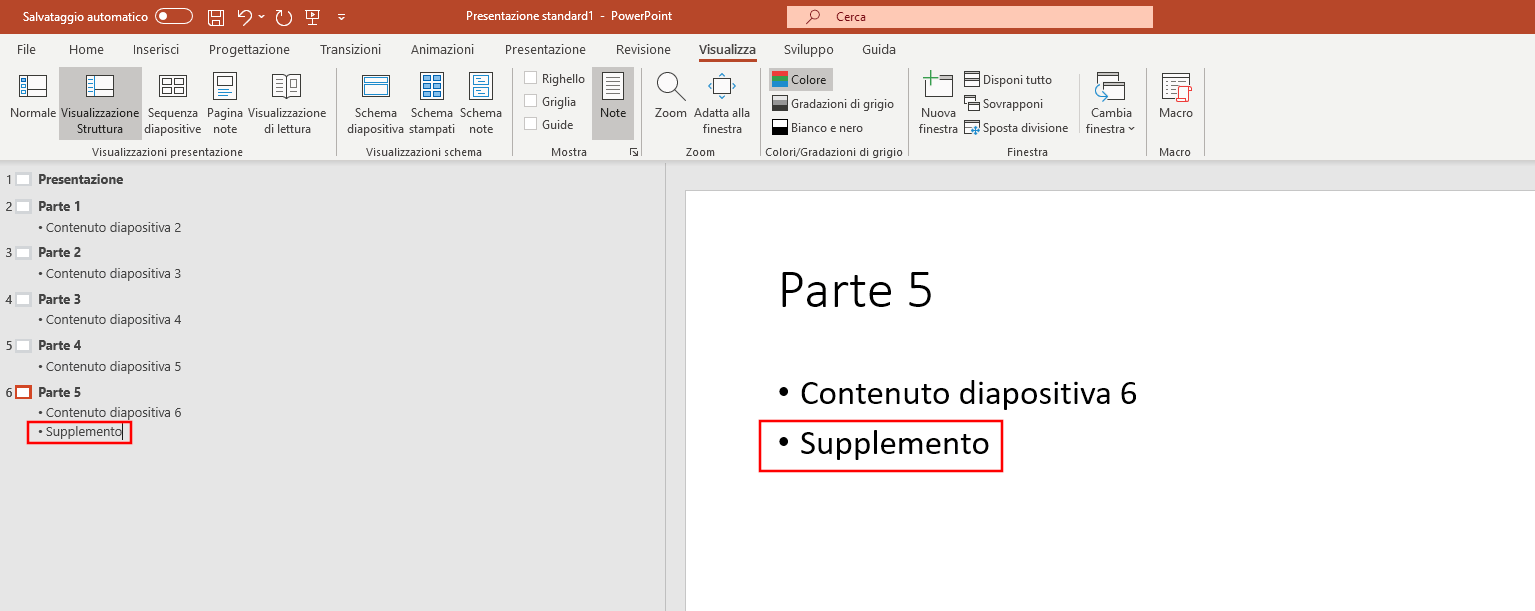Open Mostra group dialog launcher
The width and height of the screenshot is (1535, 611).
[x=633, y=152]
